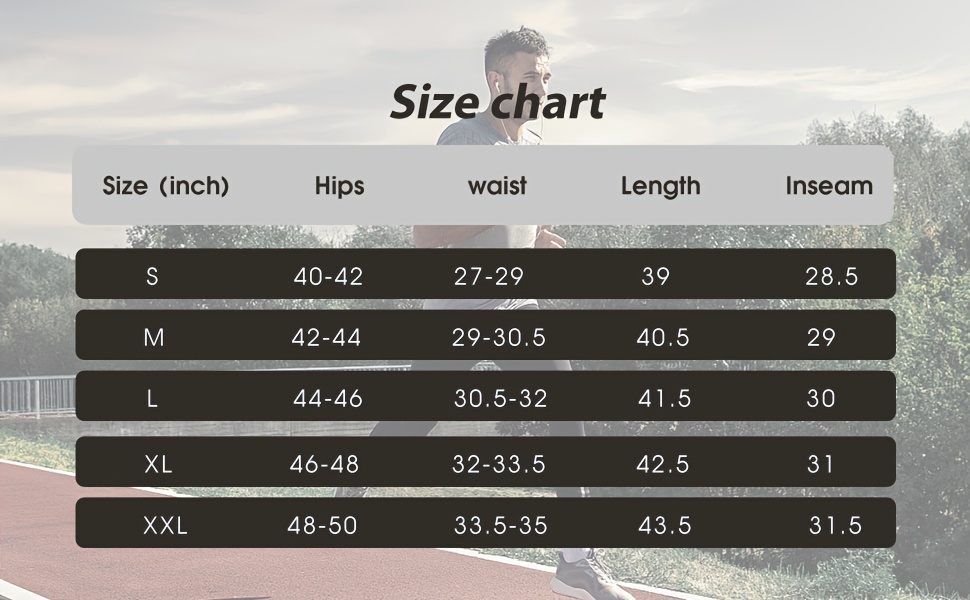The image size is (970, 600).
Task: Click the M size row label
Action: (x=153, y=338)
